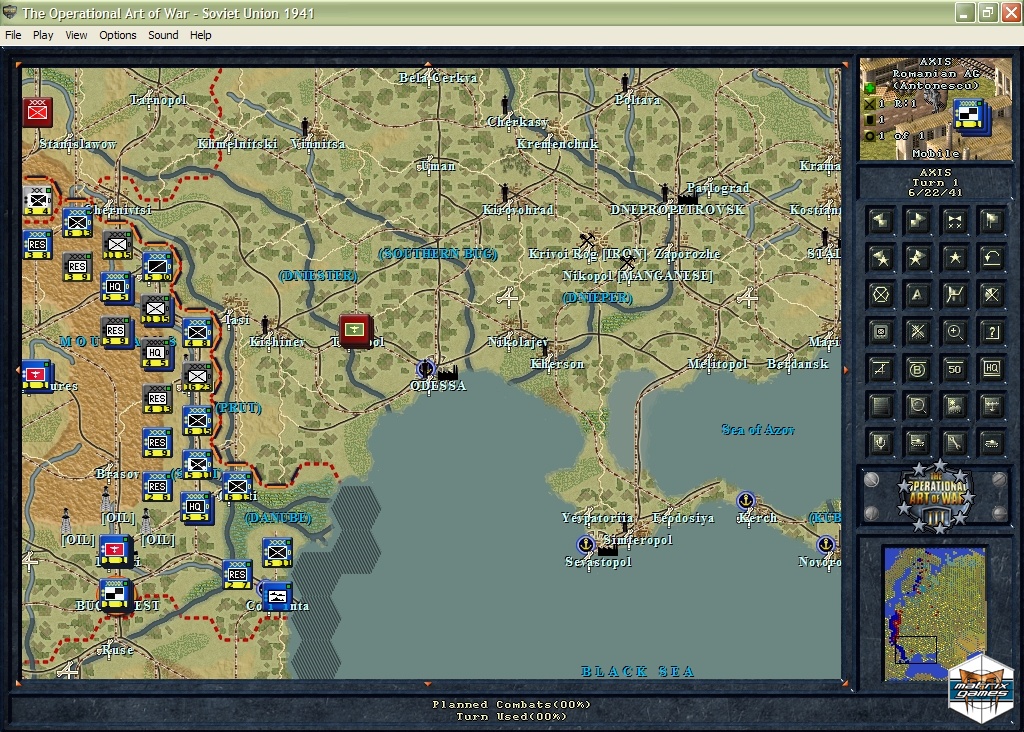Select the red infantry unit near Stanislawow
The height and width of the screenshot is (732, 1024).
(37, 112)
